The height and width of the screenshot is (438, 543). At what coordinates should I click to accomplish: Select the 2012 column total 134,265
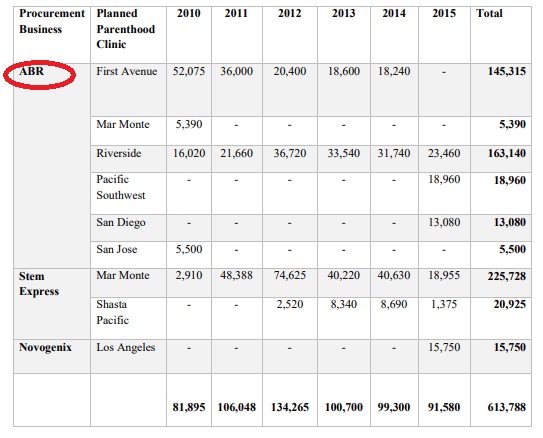[290, 407]
